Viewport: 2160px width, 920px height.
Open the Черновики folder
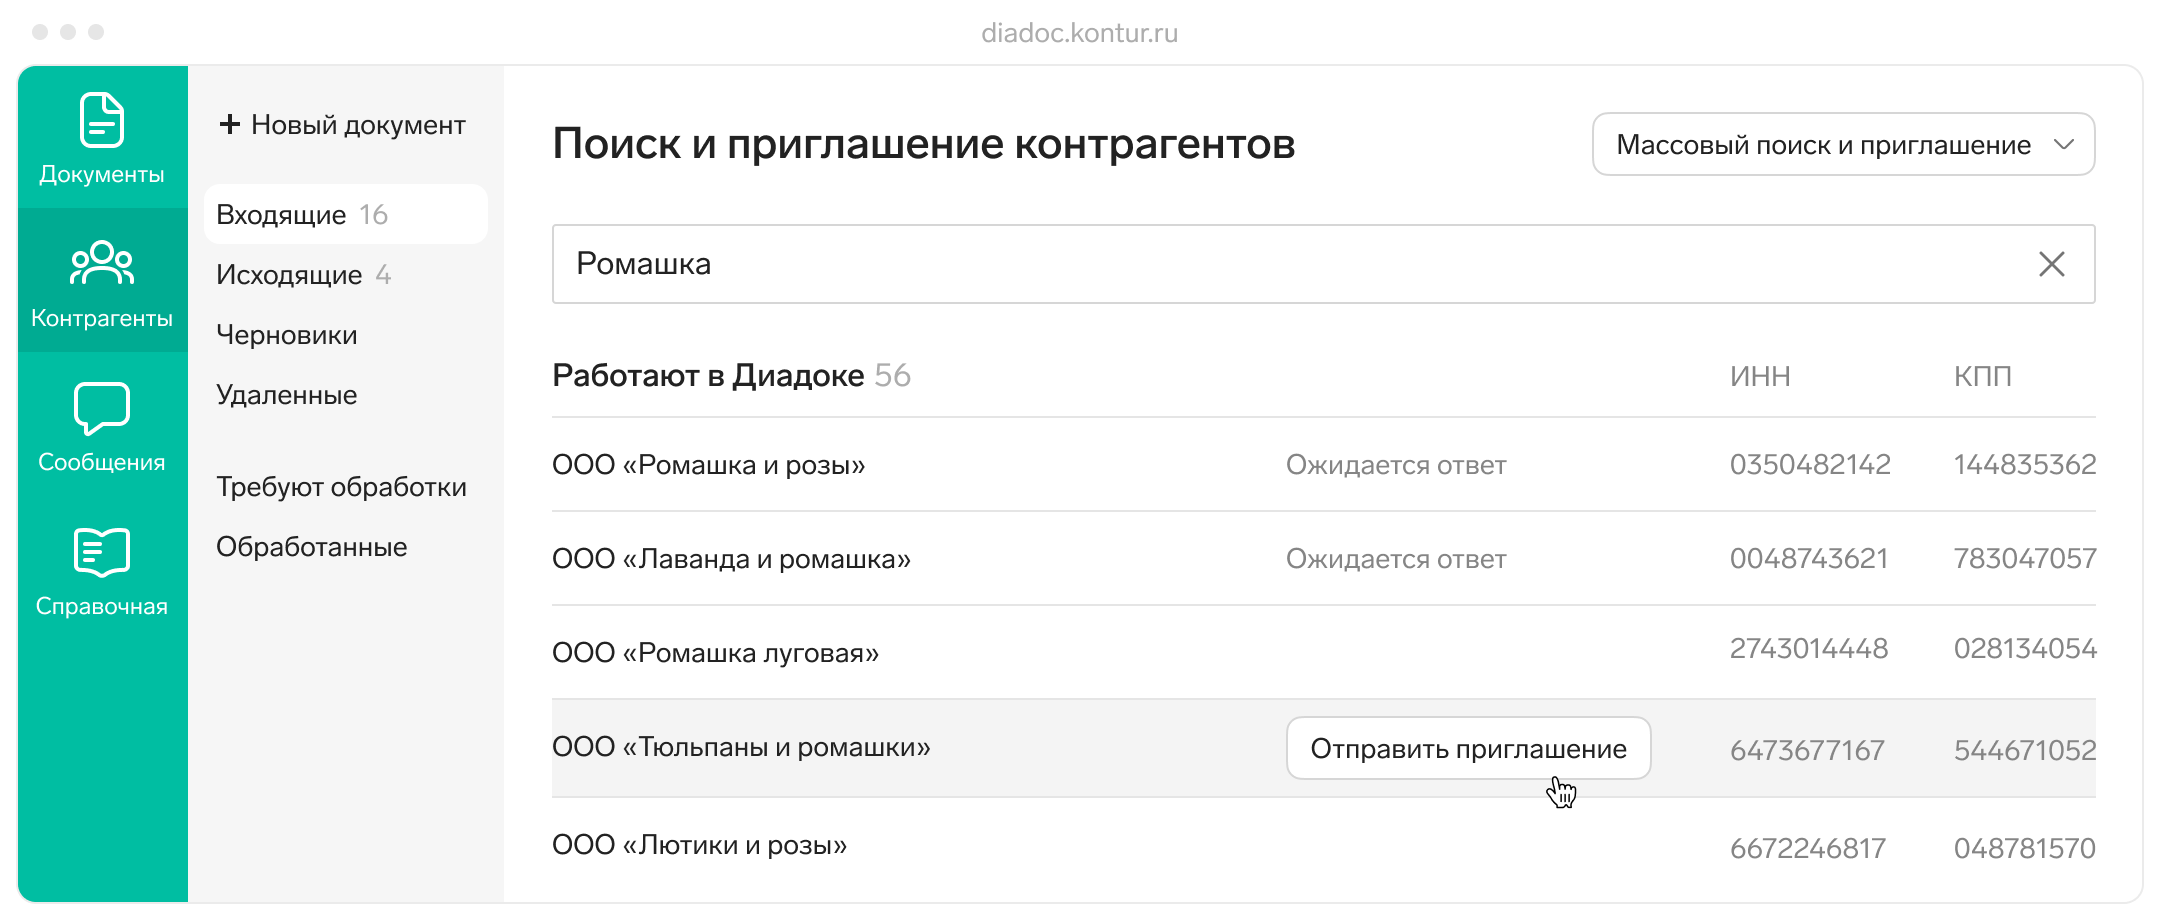point(287,335)
